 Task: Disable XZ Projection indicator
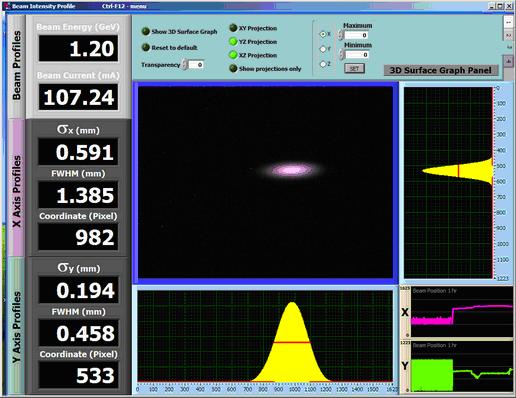(233, 55)
